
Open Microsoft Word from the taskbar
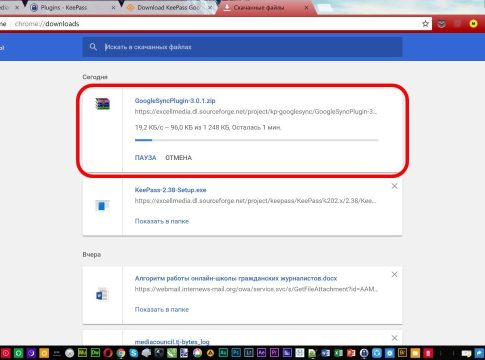click(x=325, y=353)
